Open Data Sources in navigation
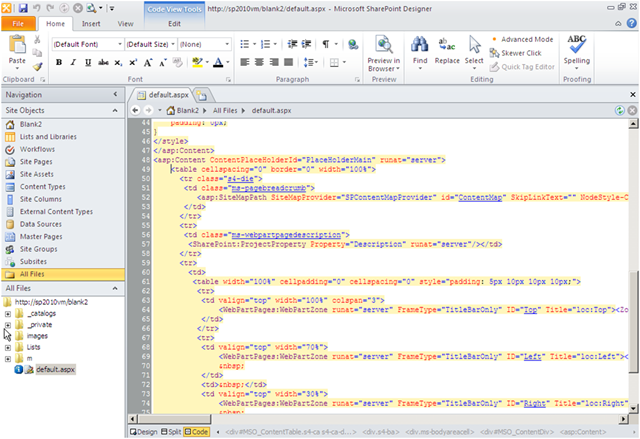The image size is (640, 439). (40, 224)
